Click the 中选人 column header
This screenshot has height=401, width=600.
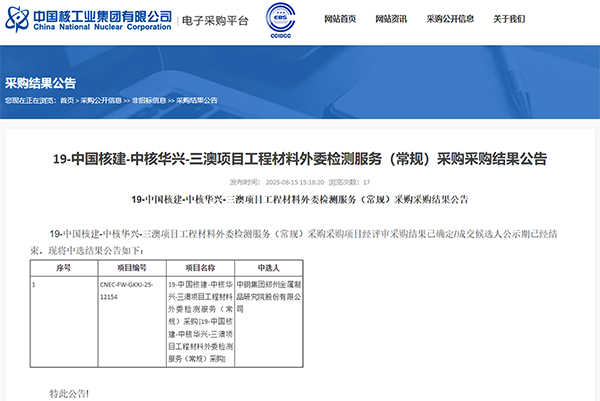click(x=269, y=268)
